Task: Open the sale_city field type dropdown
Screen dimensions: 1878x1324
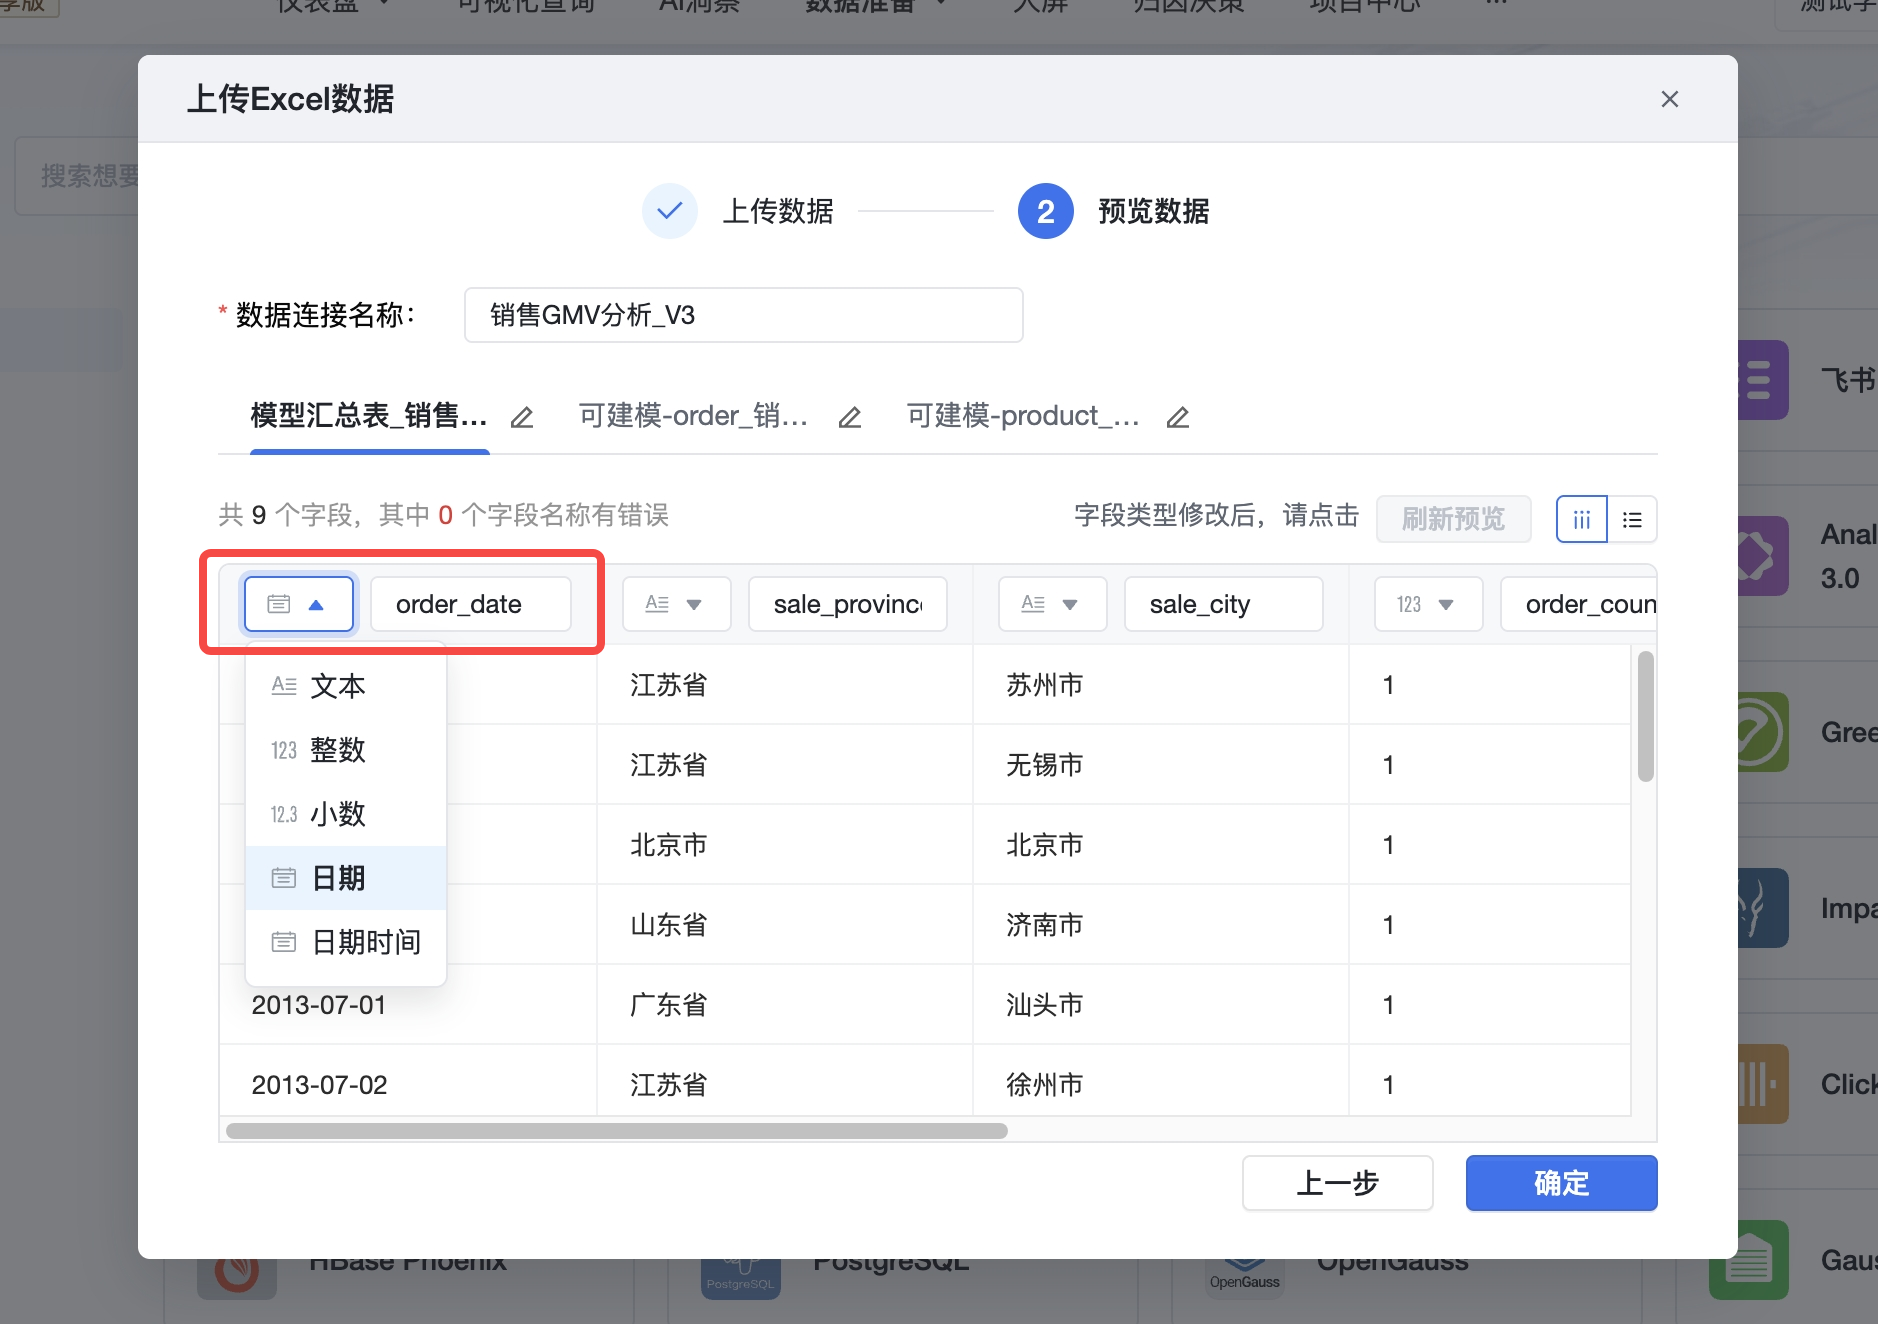Action: coord(1052,604)
